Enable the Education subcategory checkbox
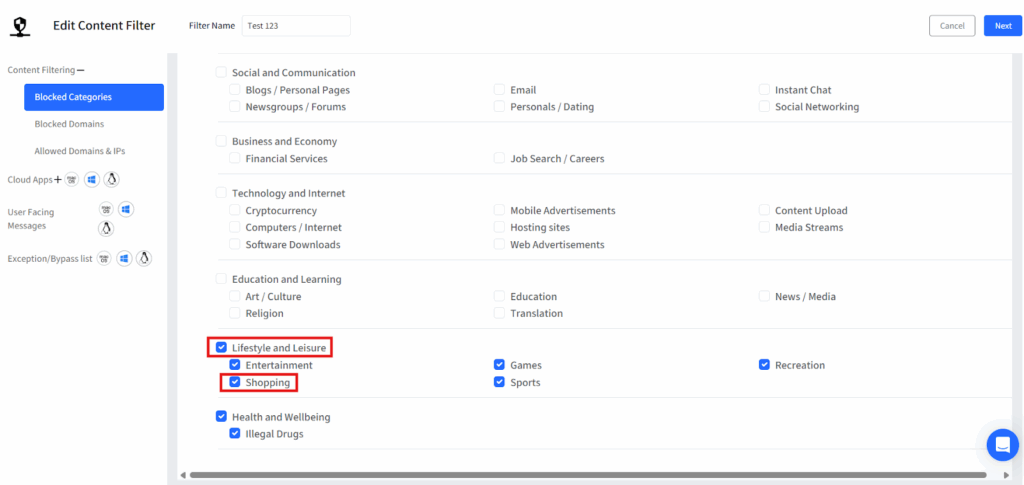The image size is (1024, 485). pyautogui.click(x=500, y=296)
